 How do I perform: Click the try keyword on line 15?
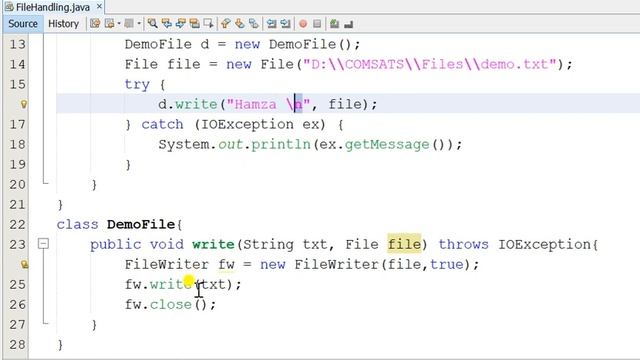[137, 84]
